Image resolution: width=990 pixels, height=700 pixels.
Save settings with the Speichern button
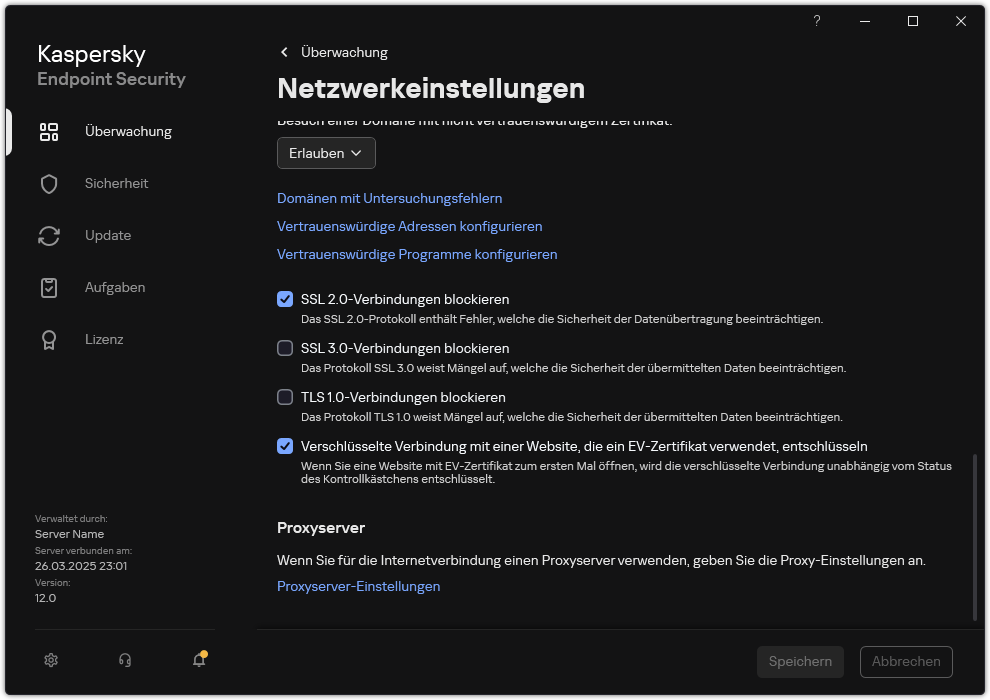[x=800, y=661]
